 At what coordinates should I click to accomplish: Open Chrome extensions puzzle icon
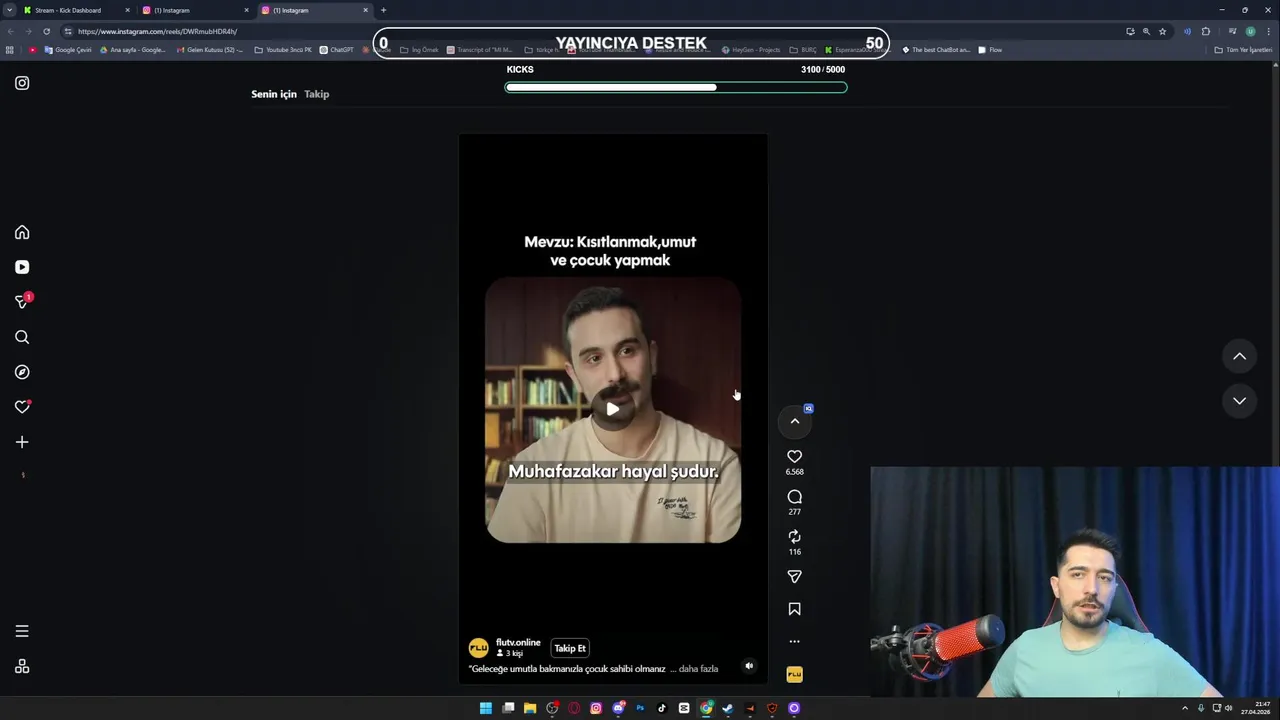tap(1205, 31)
